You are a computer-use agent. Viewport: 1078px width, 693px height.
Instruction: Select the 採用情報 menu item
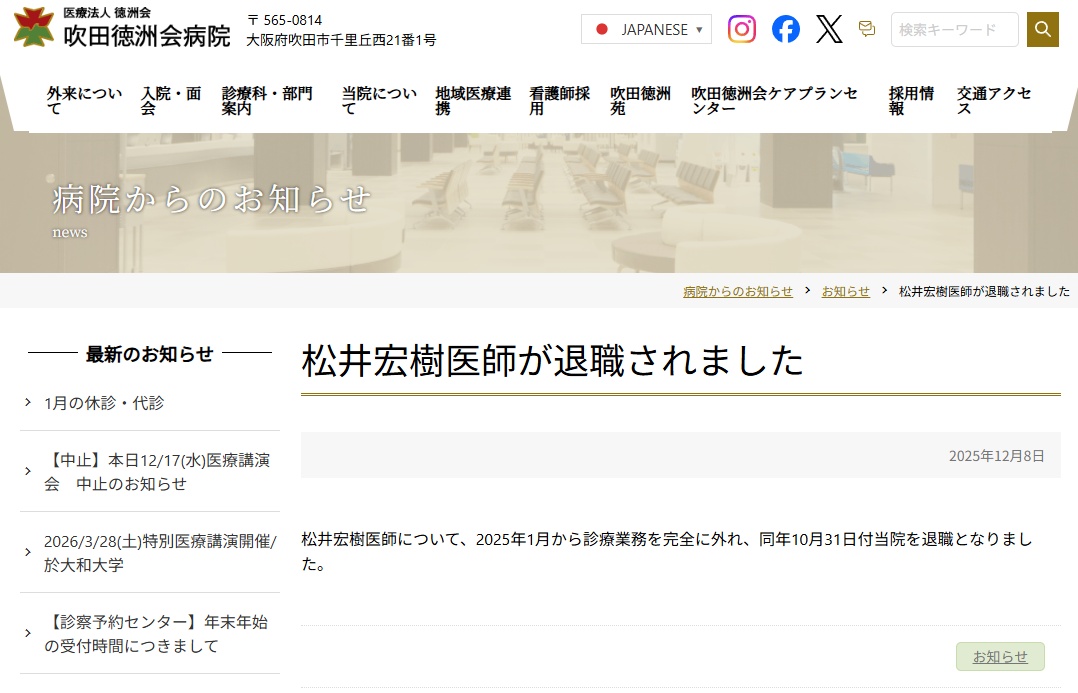tap(911, 101)
